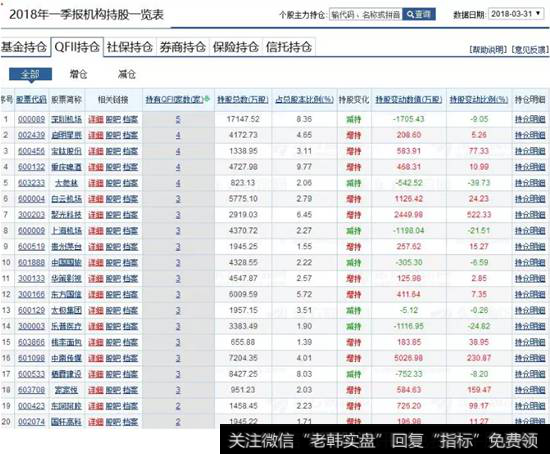Screen dimensions: 550x454
Task: Sort by 持股总数(万股) column header
Action: coord(243,100)
